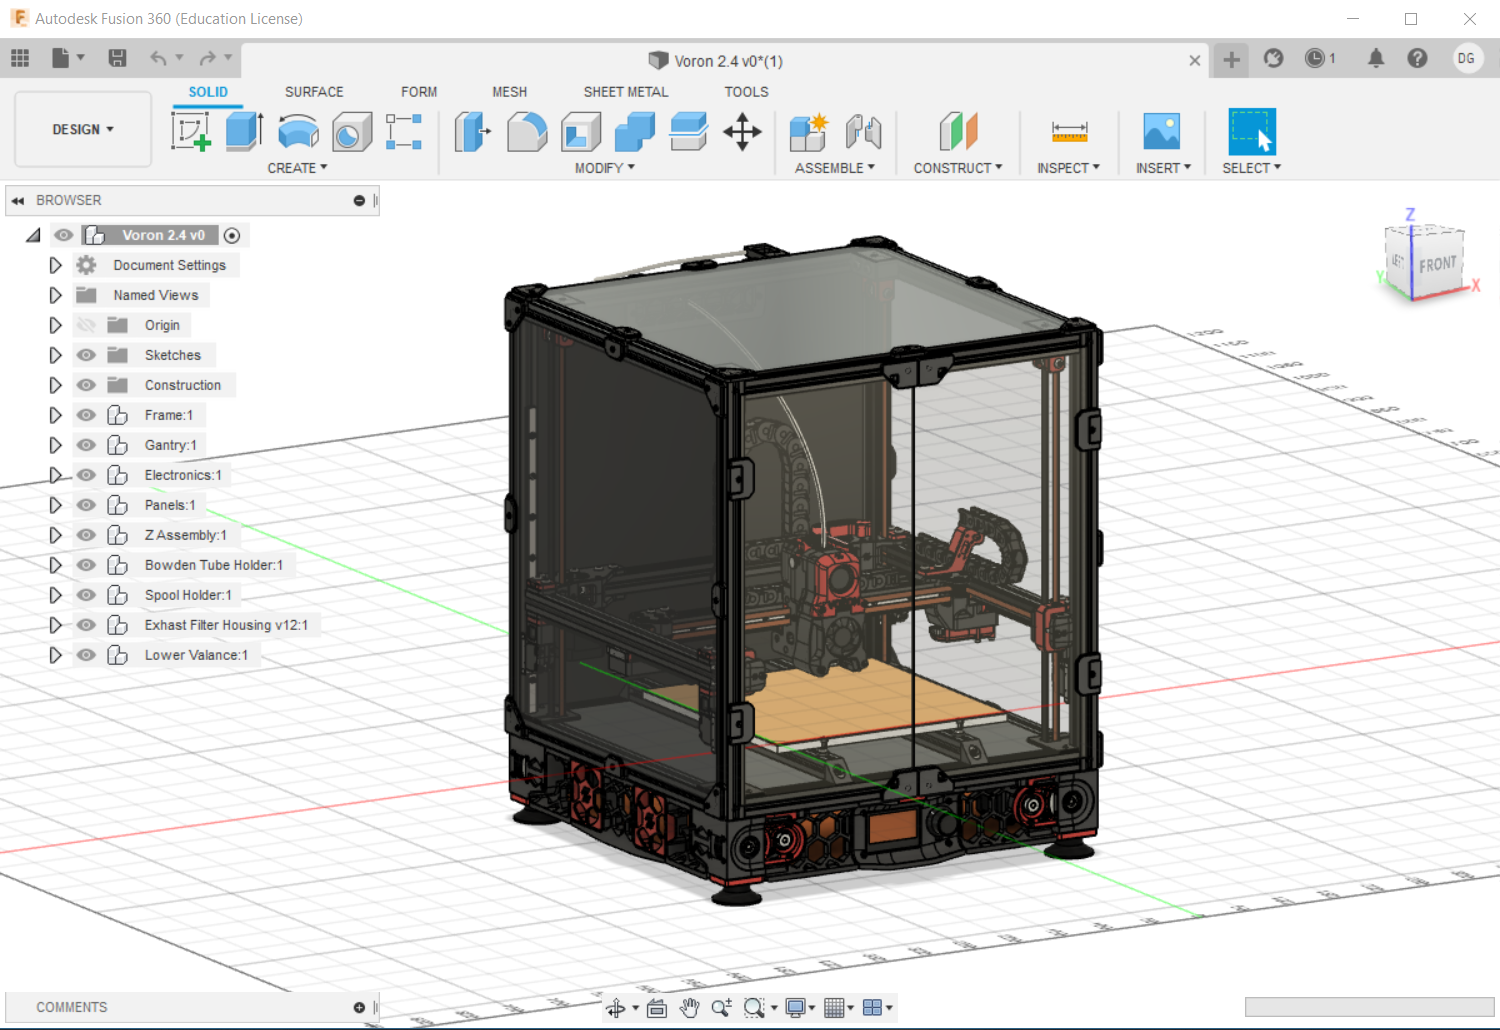1500x1030 pixels.
Task: Select the Create Sketch tool
Action: (190, 131)
